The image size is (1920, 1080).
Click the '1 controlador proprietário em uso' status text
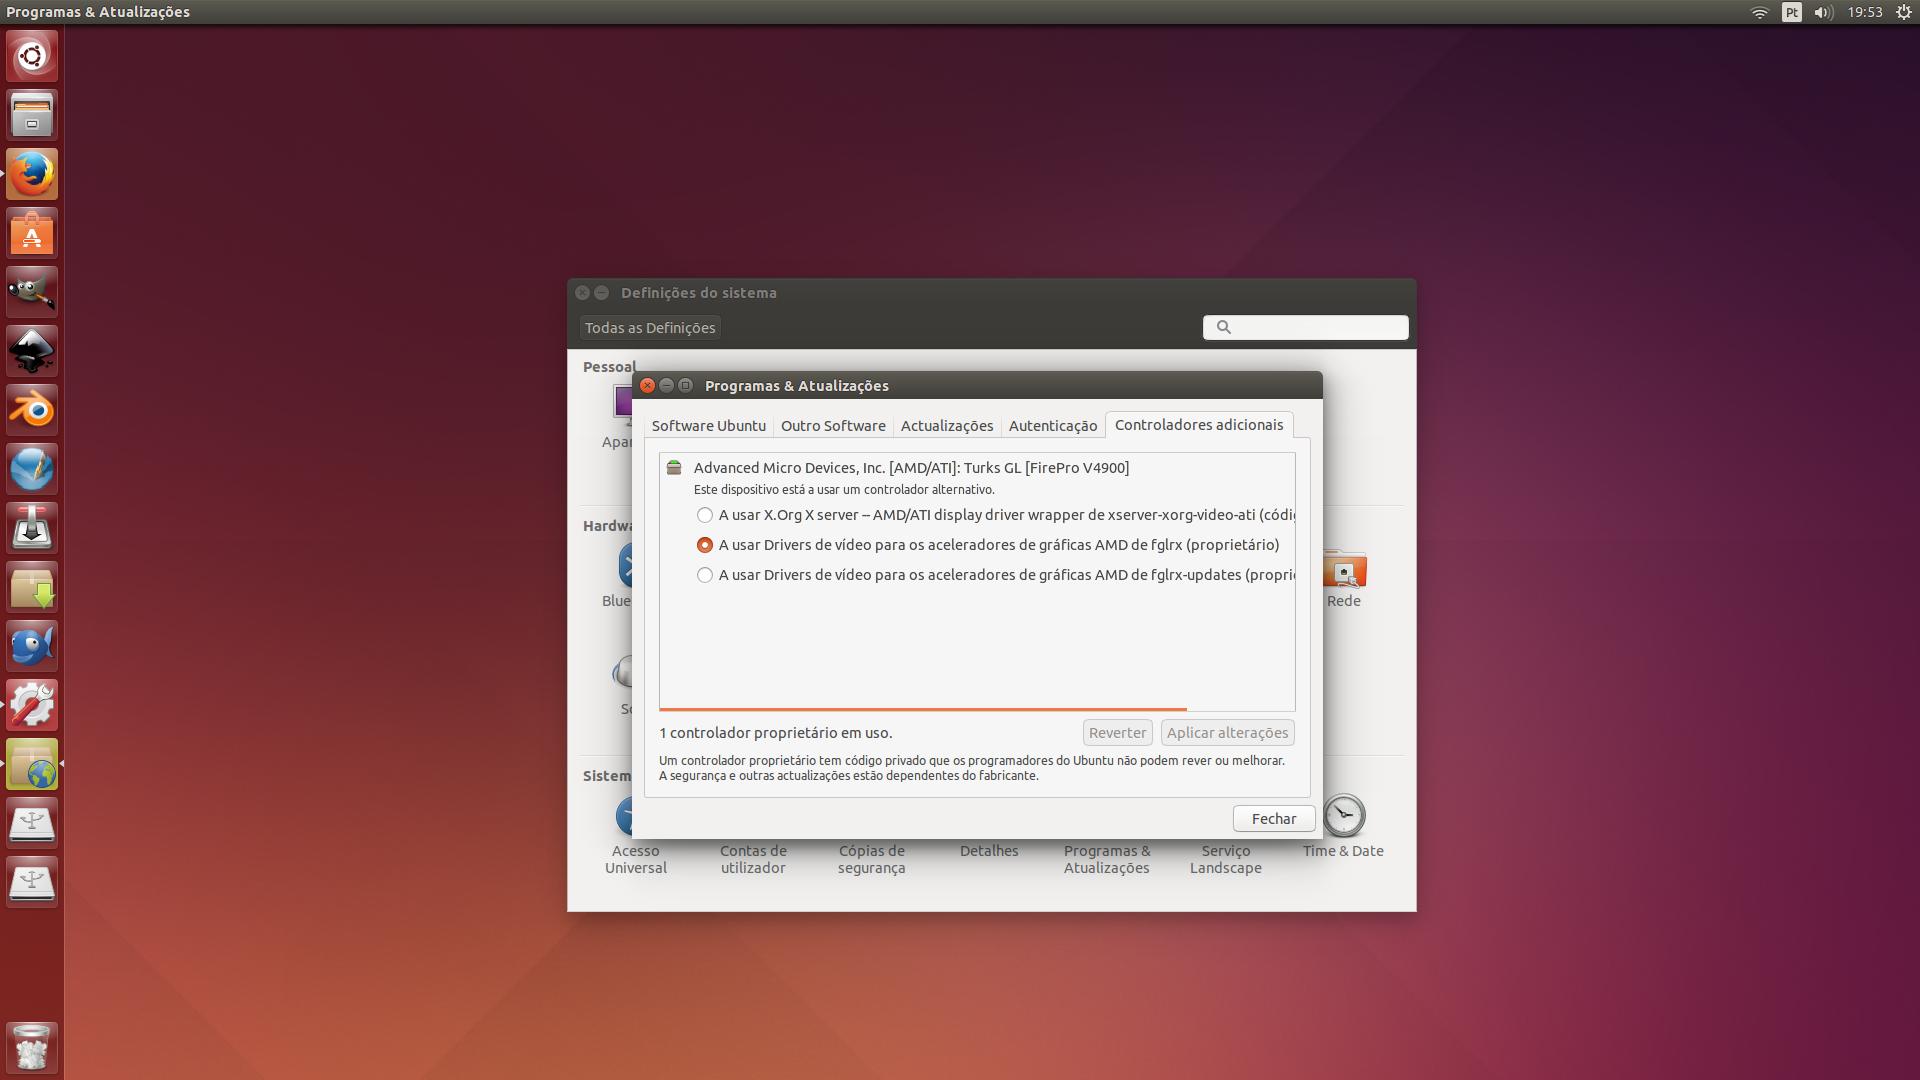click(x=776, y=733)
